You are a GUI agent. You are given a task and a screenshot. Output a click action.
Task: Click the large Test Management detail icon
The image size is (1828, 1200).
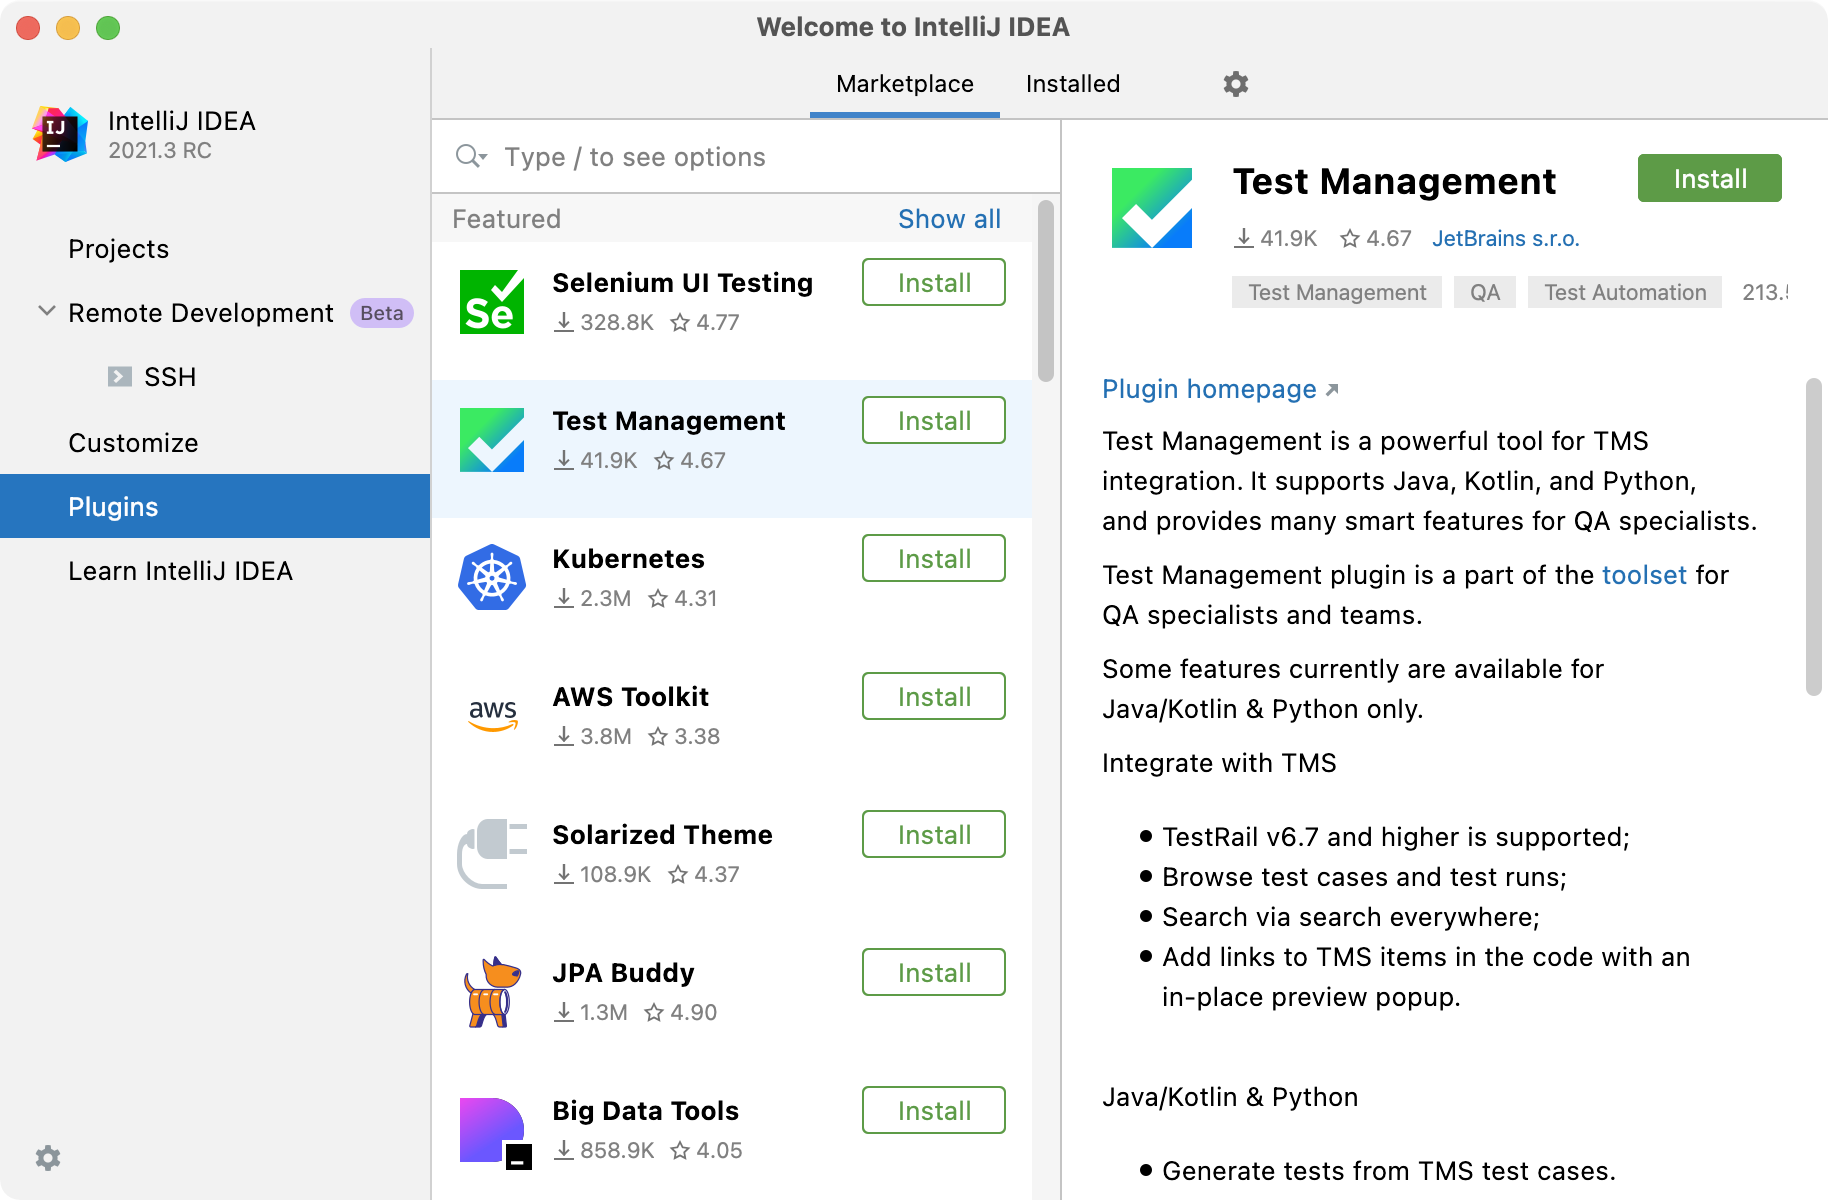(1152, 207)
